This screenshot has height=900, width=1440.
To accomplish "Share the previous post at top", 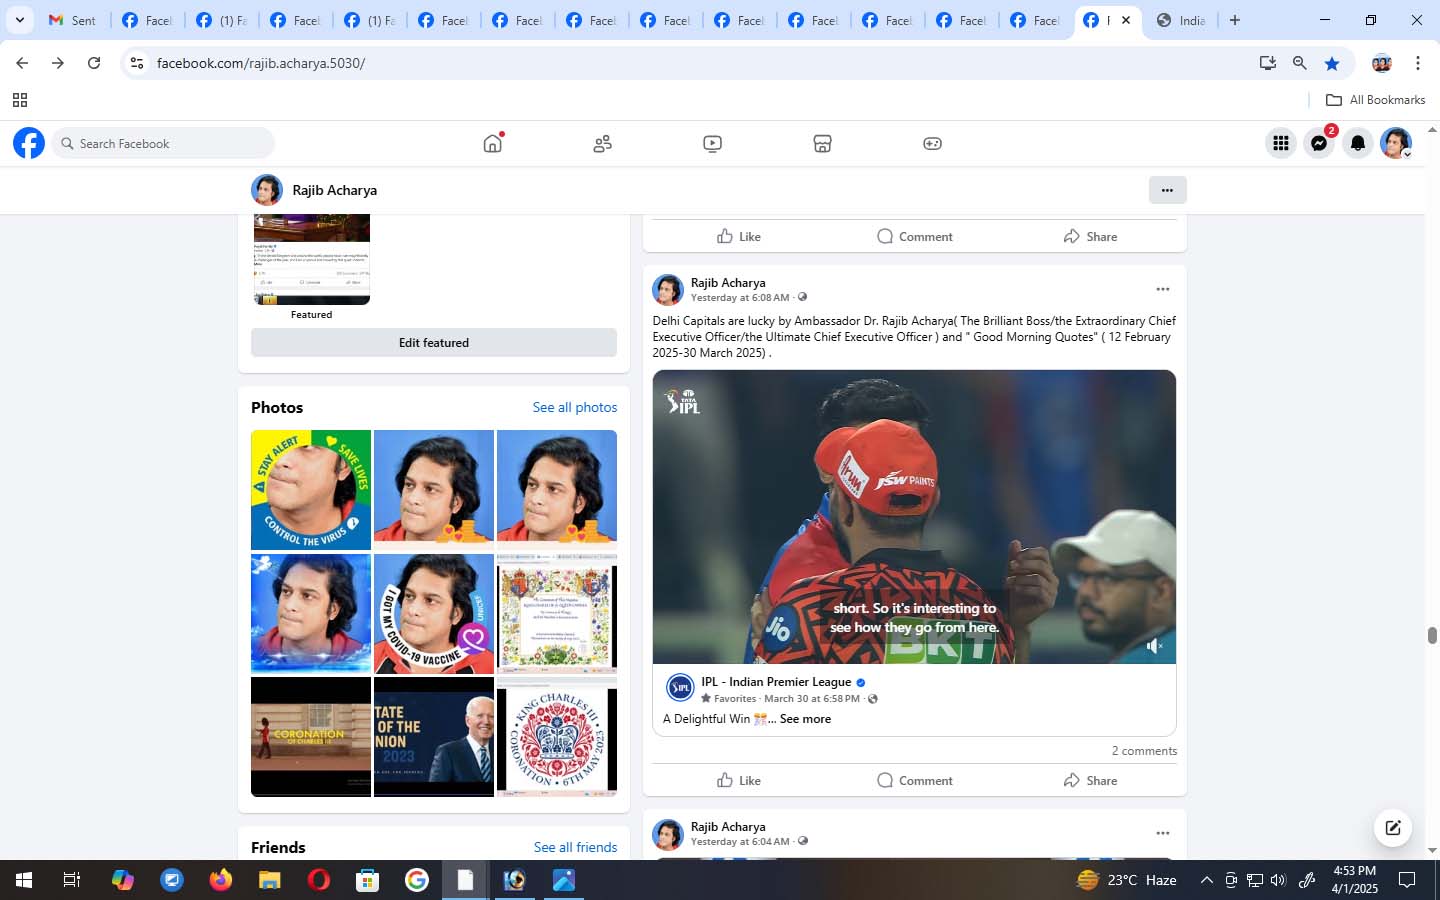I will tap(1090, 236).
